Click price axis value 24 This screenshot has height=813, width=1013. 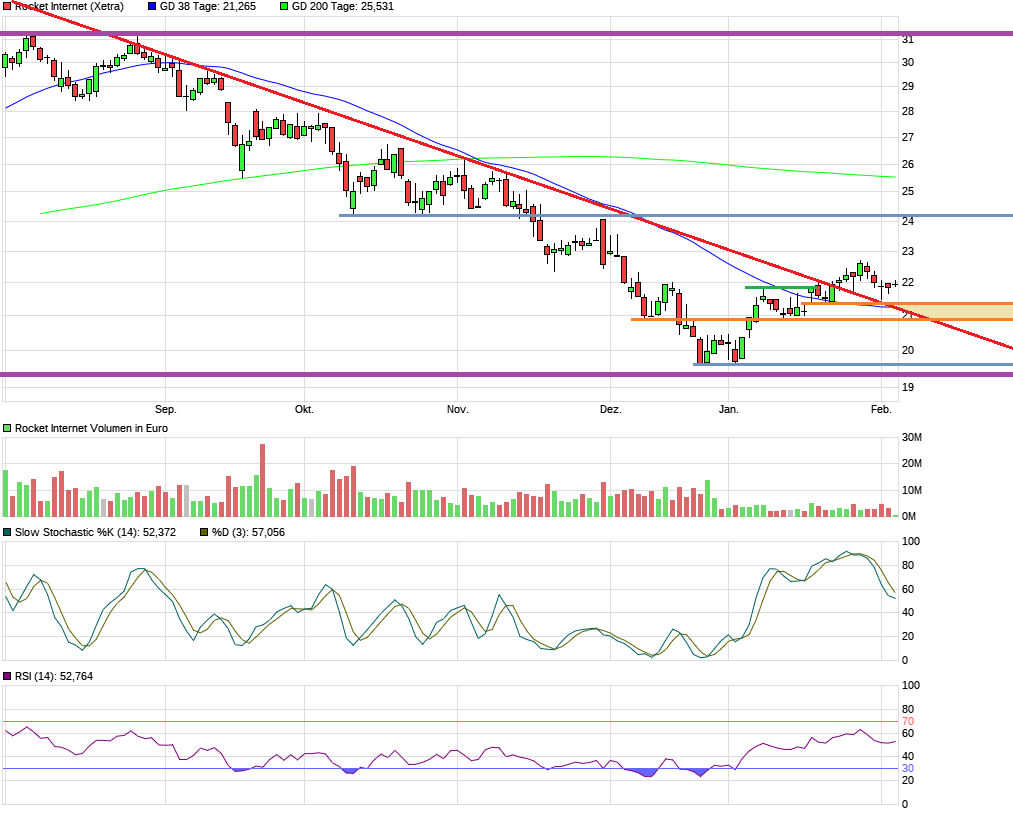point(908,222)
